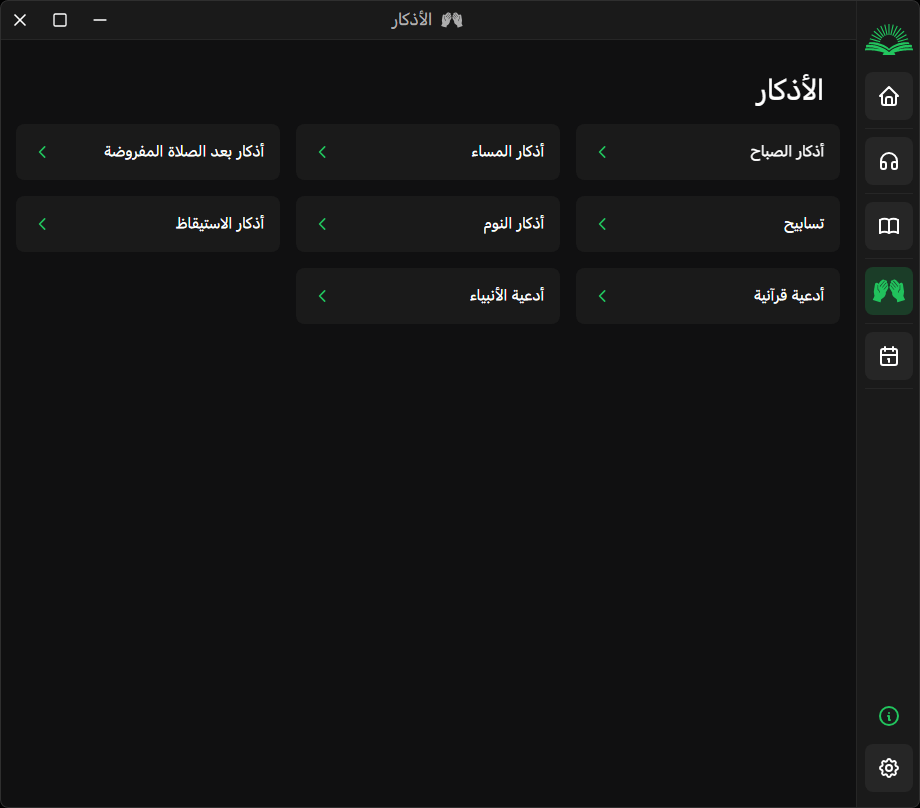Open the أدعية قرآنية card
Image resolution: width=920 pixels, height=808 pixels.
pyautogui.click(x=707, y=295)
